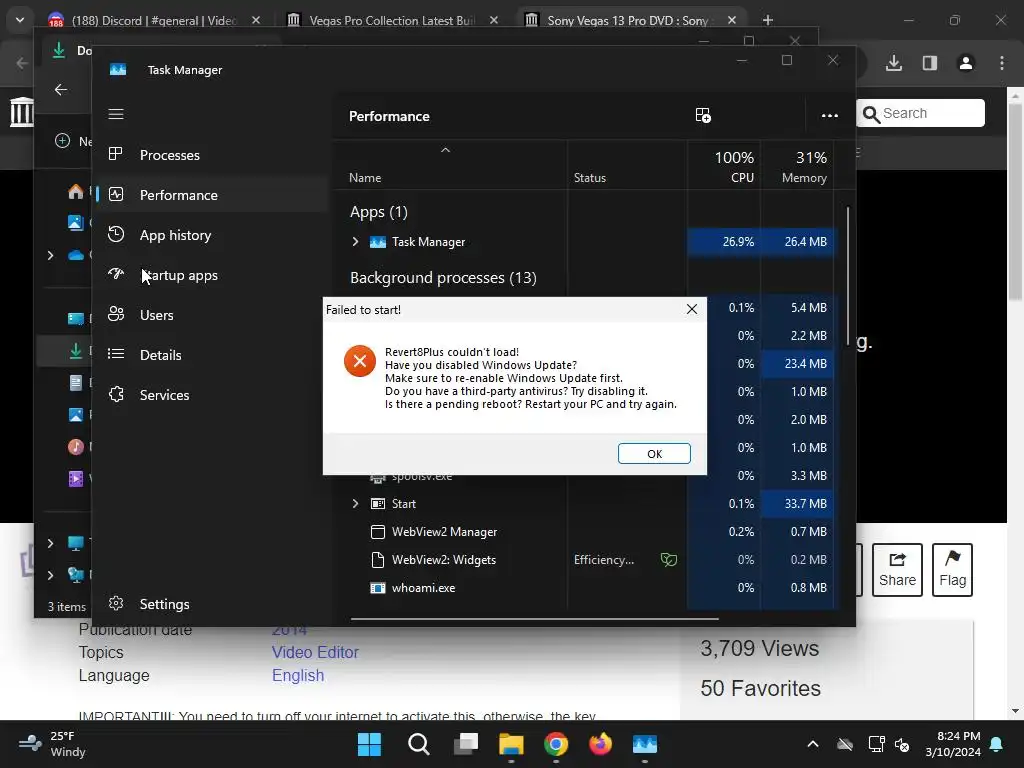The image size is (1024, 768).
Task: Show hidden system tray icons
Action: coord(813,744)
